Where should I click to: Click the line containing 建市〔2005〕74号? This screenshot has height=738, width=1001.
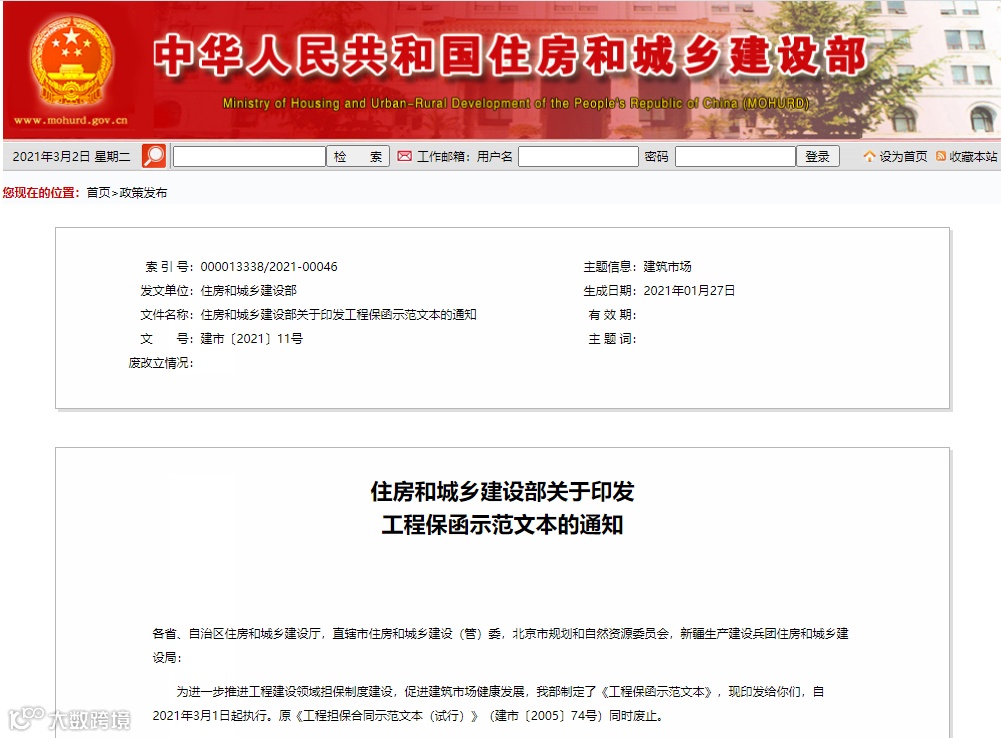pyautogui.click(x=407, y=716)
